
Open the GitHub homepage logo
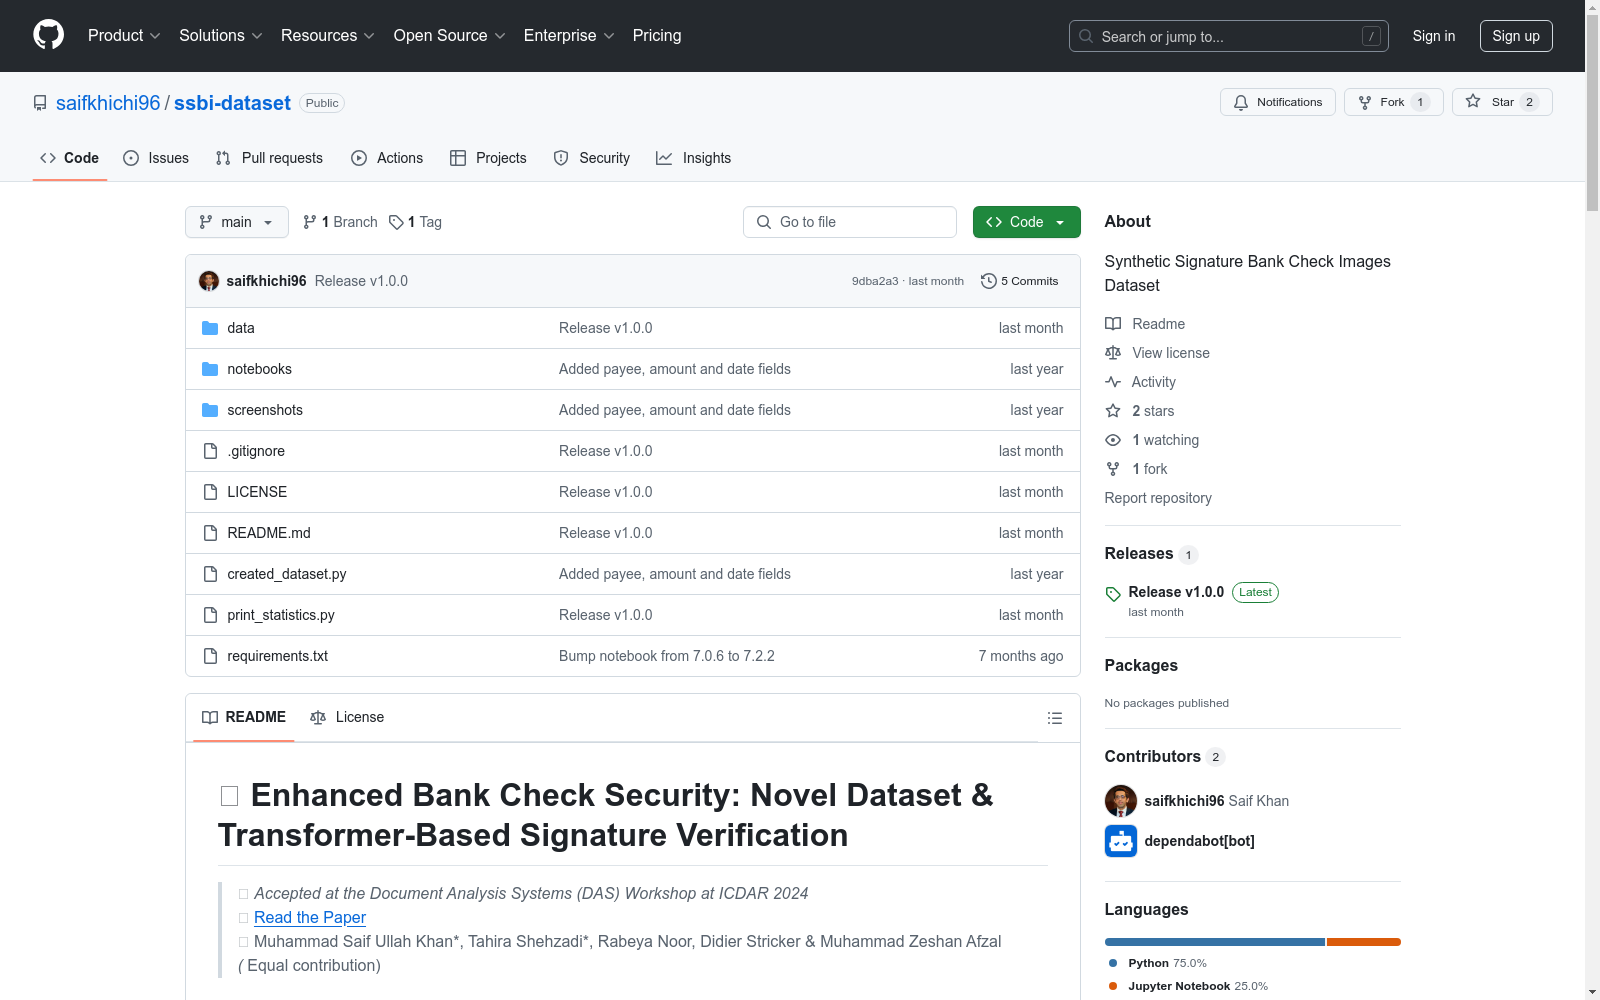48,35
